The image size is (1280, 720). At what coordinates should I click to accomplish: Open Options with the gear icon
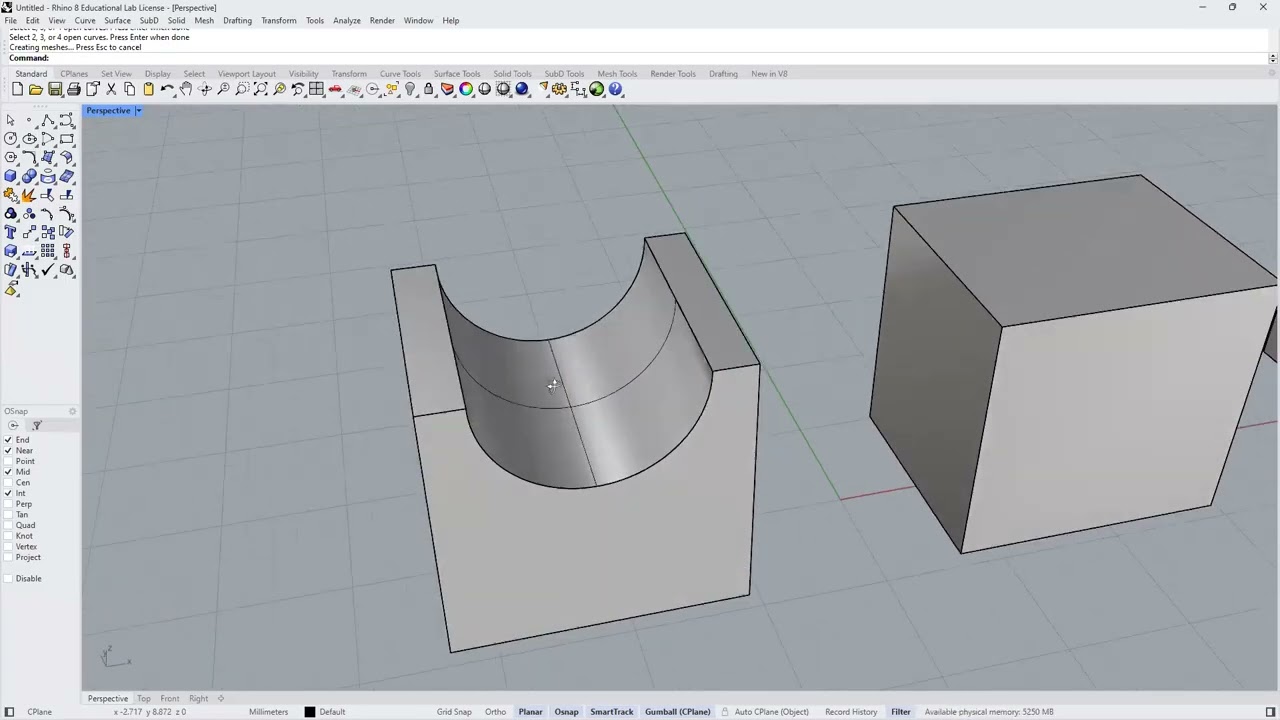pyautogui.click(x=559, y=89)
